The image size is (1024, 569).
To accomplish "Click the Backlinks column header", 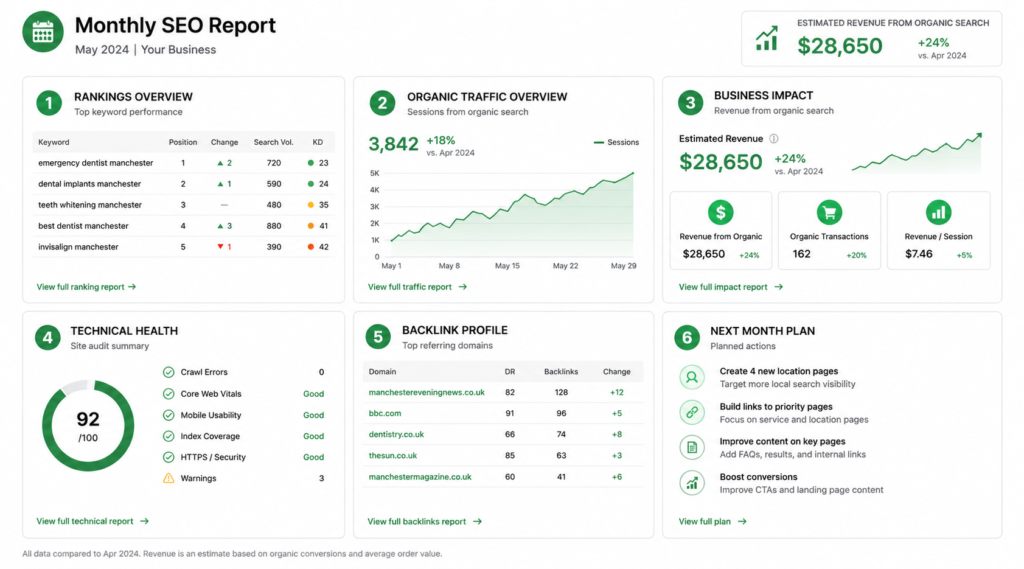I will point(561,372).
